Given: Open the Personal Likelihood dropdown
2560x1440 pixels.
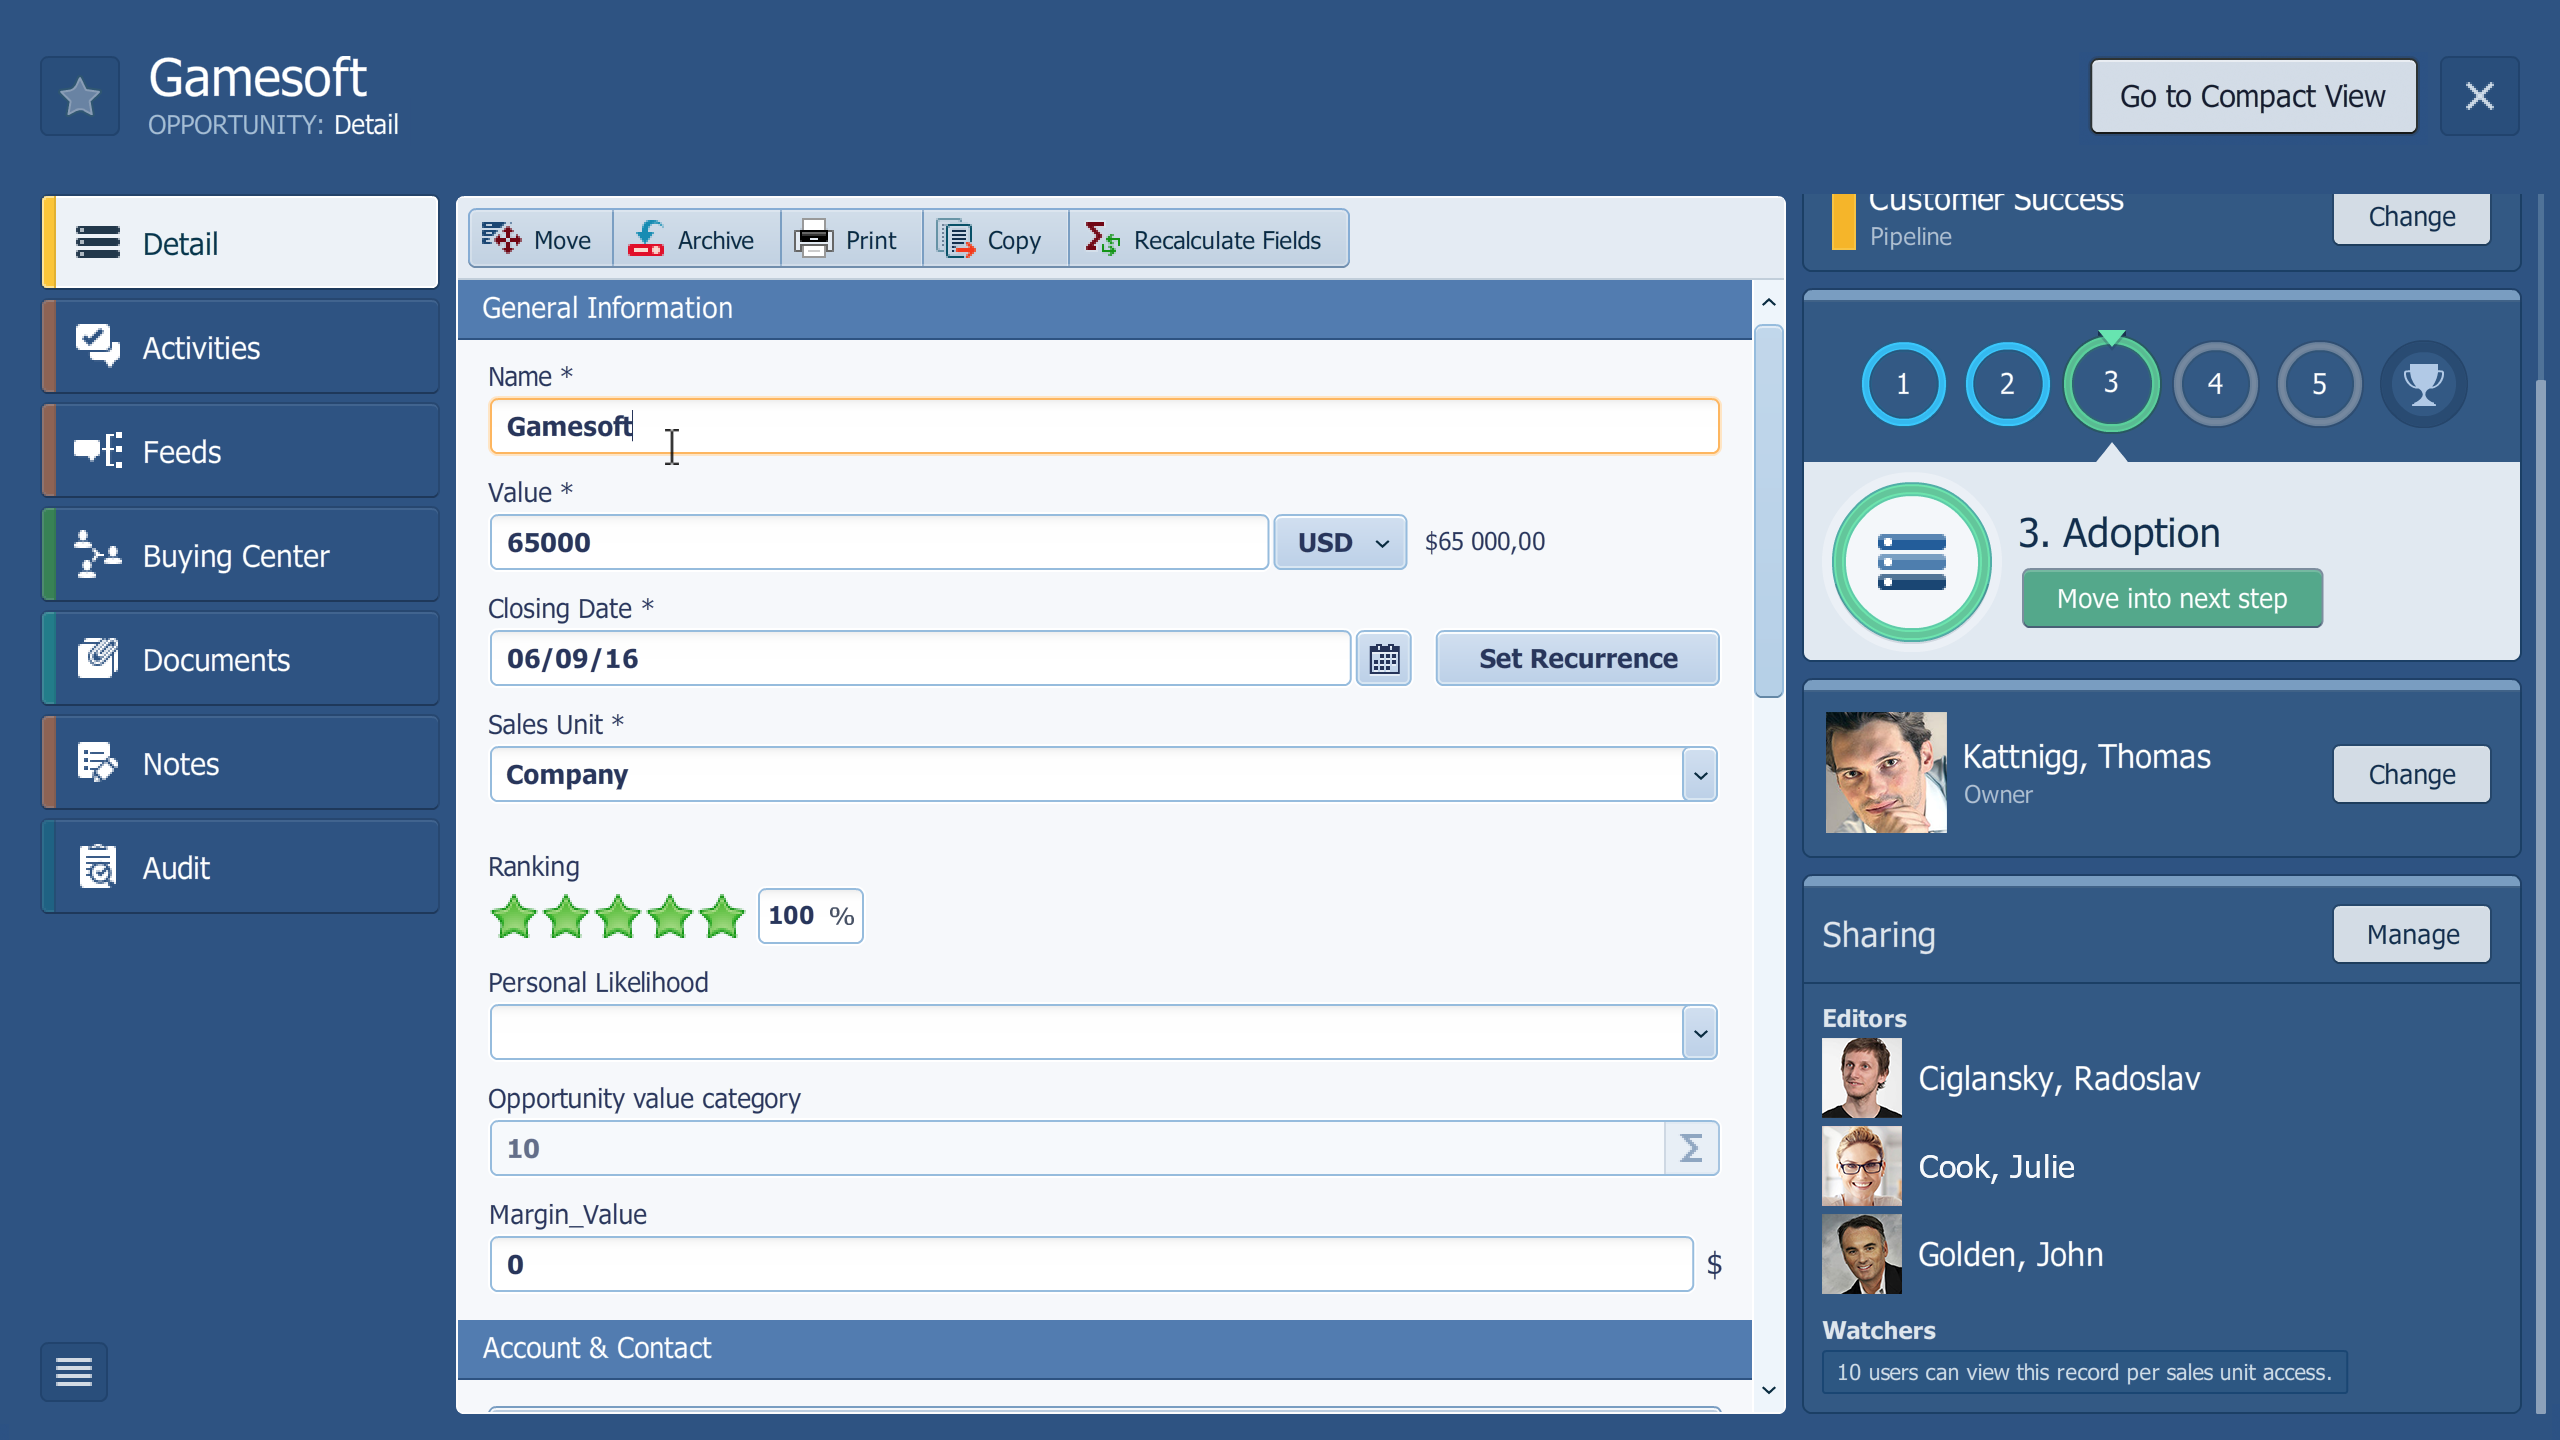Looking at the screenshot, I should click(x=1698, y=1031).
